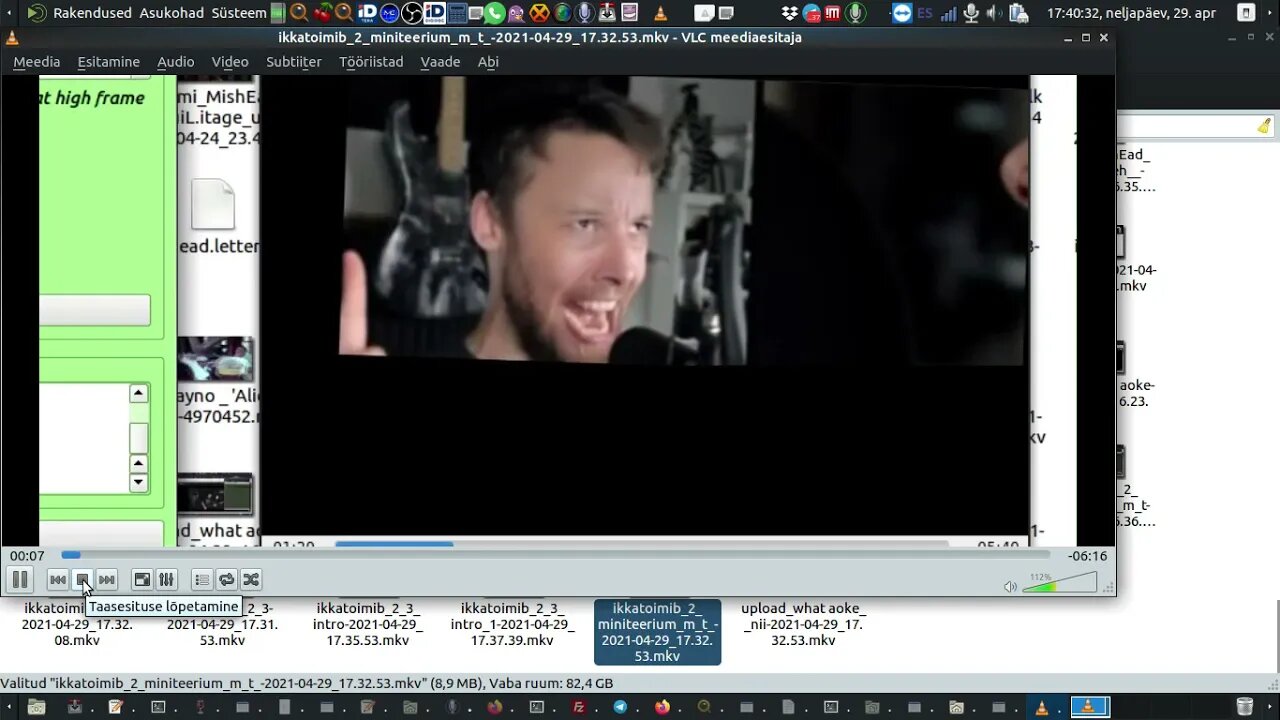
Task: Click the panel menu icon right of clock
Action: click(x=1245, y=13)
